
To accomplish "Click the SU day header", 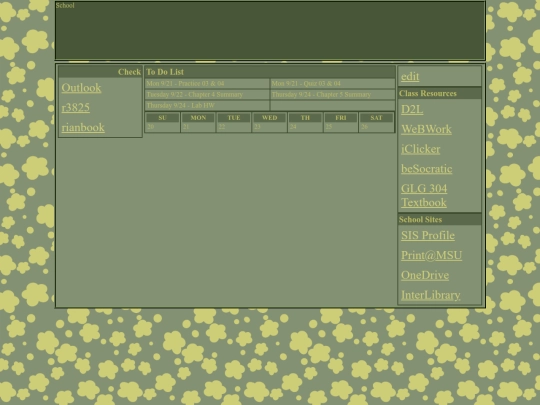I will click(x=163, y=118).
